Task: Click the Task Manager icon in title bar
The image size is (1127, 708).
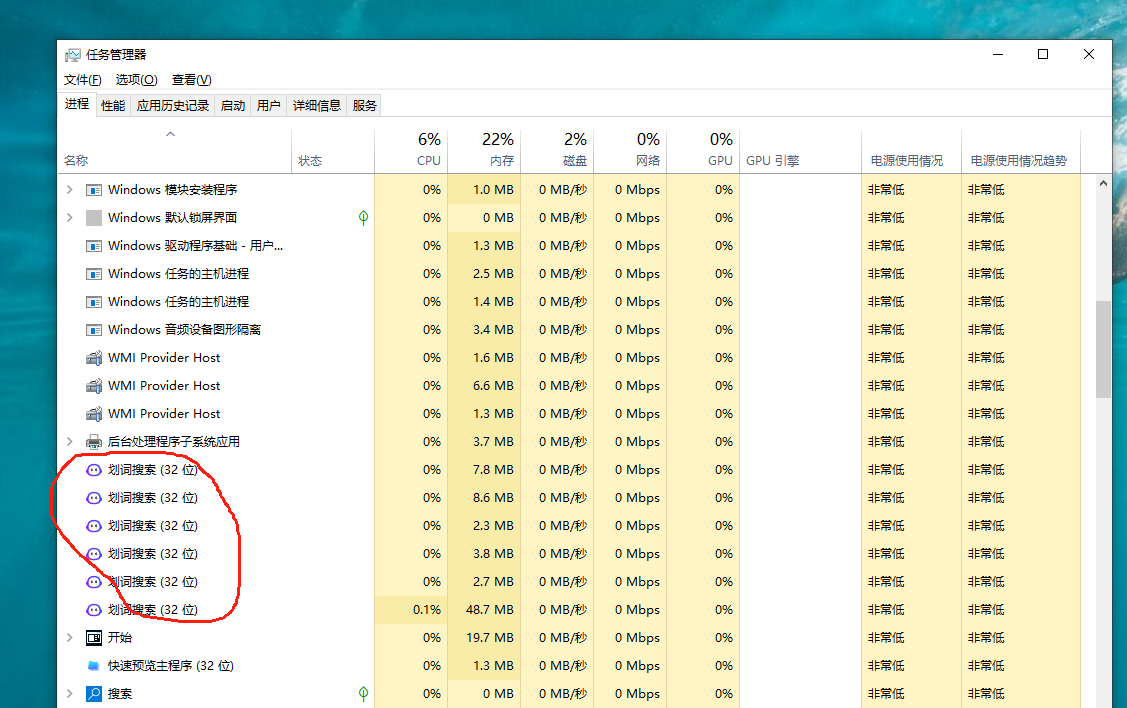Action: pos(72,55)
